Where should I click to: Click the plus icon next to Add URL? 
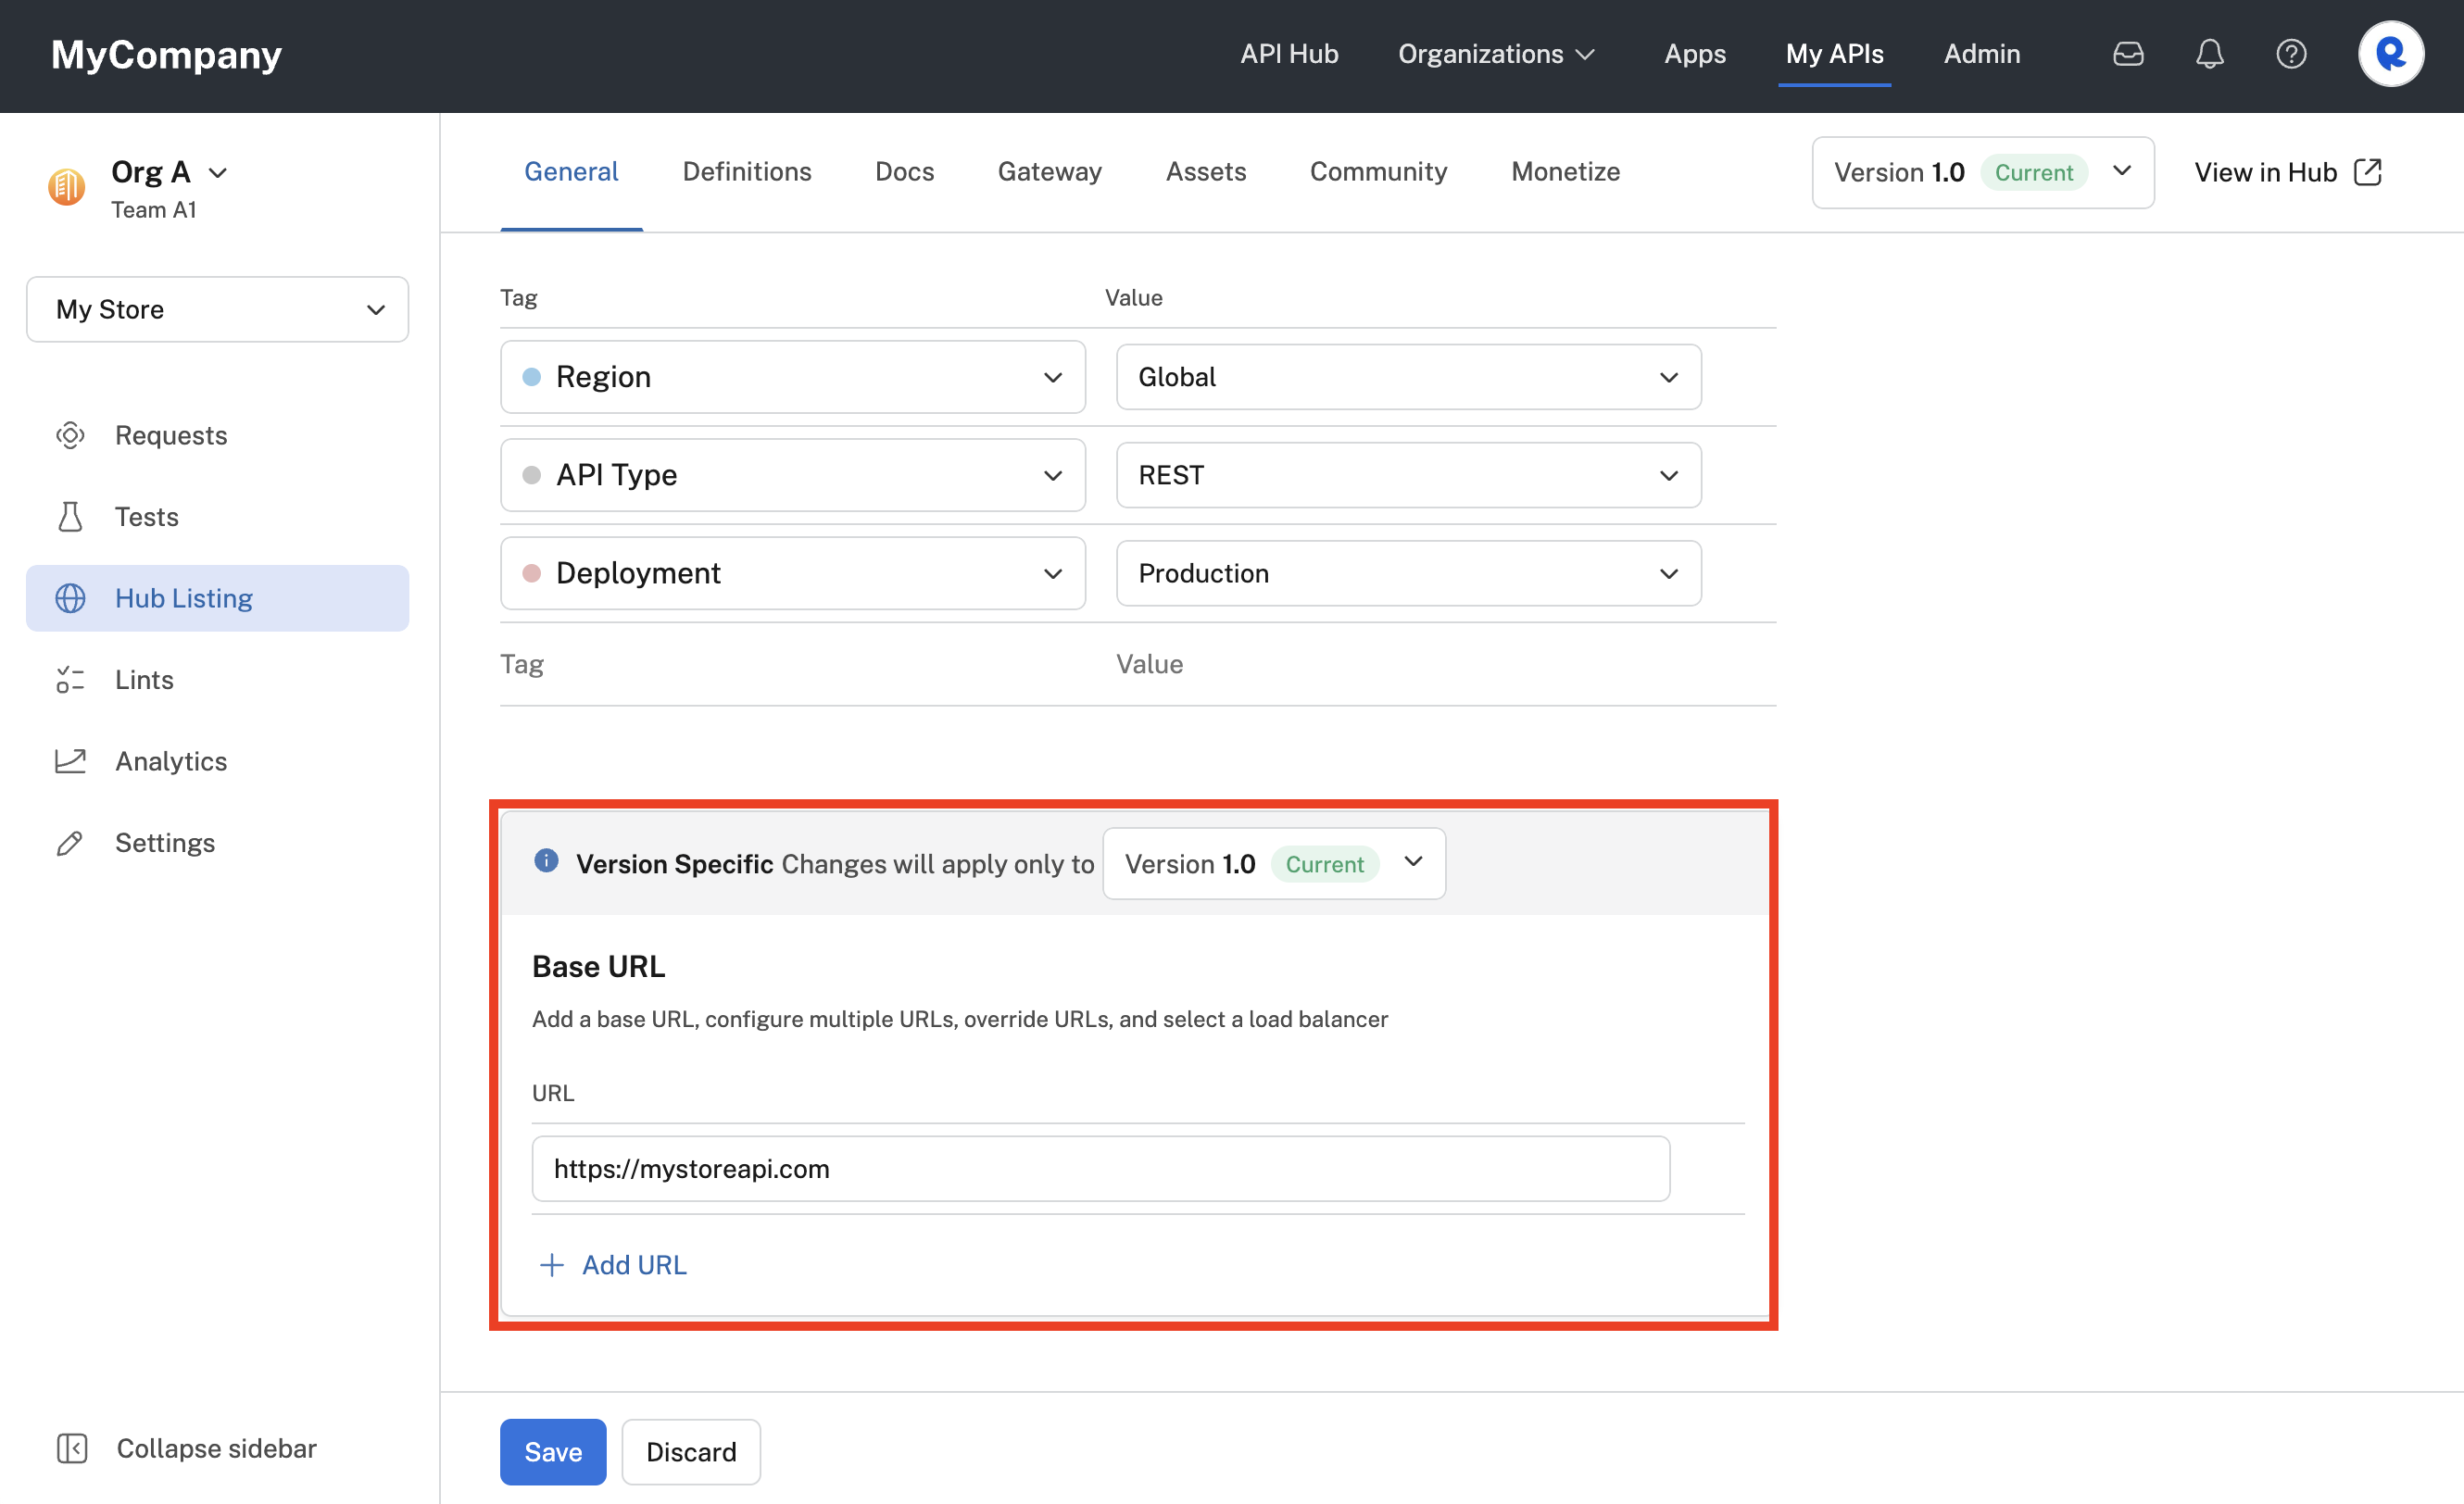tap(552, 1265)
